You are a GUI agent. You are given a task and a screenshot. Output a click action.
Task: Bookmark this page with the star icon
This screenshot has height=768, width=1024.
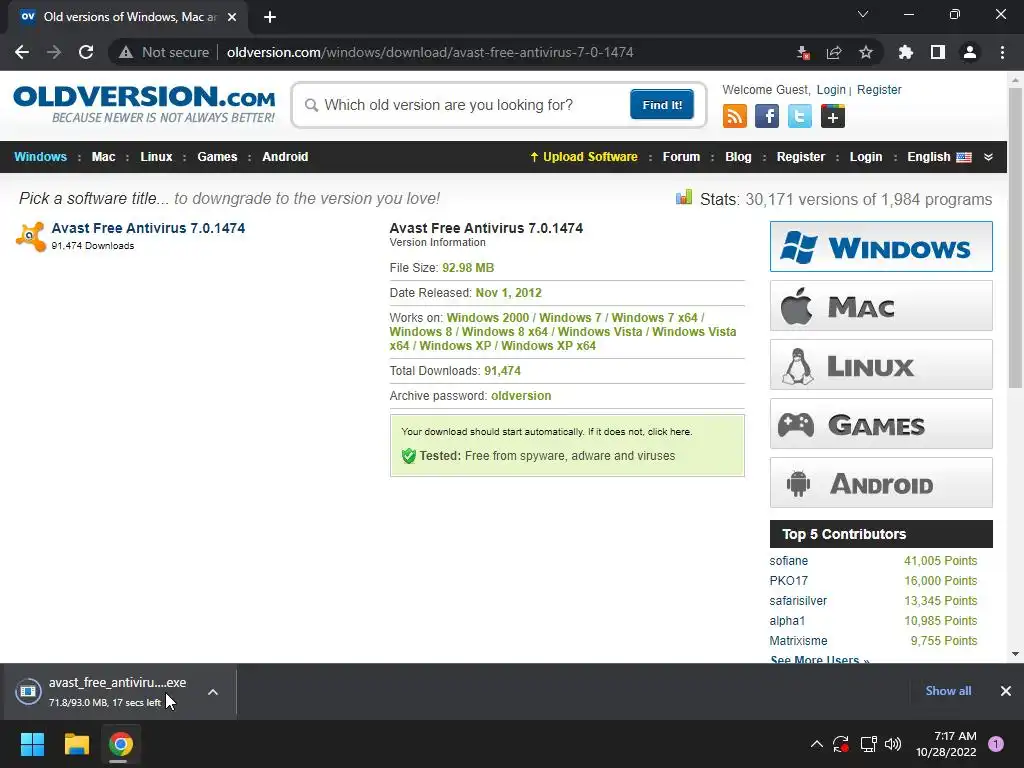866,52
